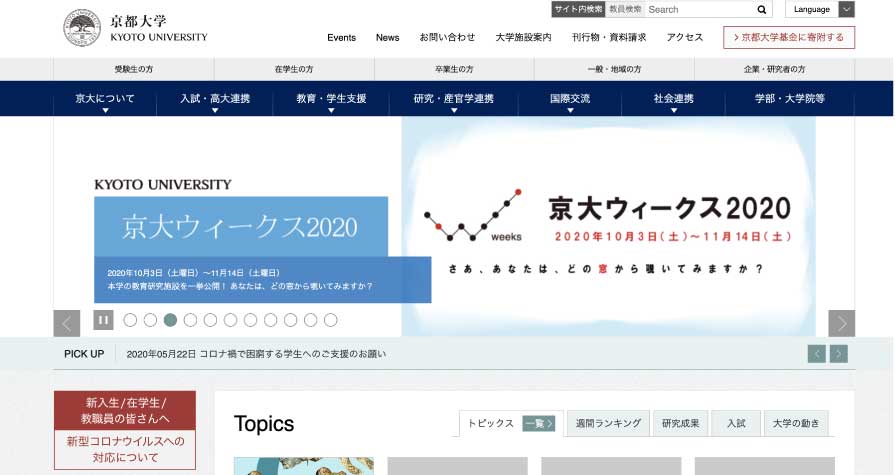Select the eighth slide indicator dot
Image resolution: width=895 pixels, height=475 pixels.
271,320
